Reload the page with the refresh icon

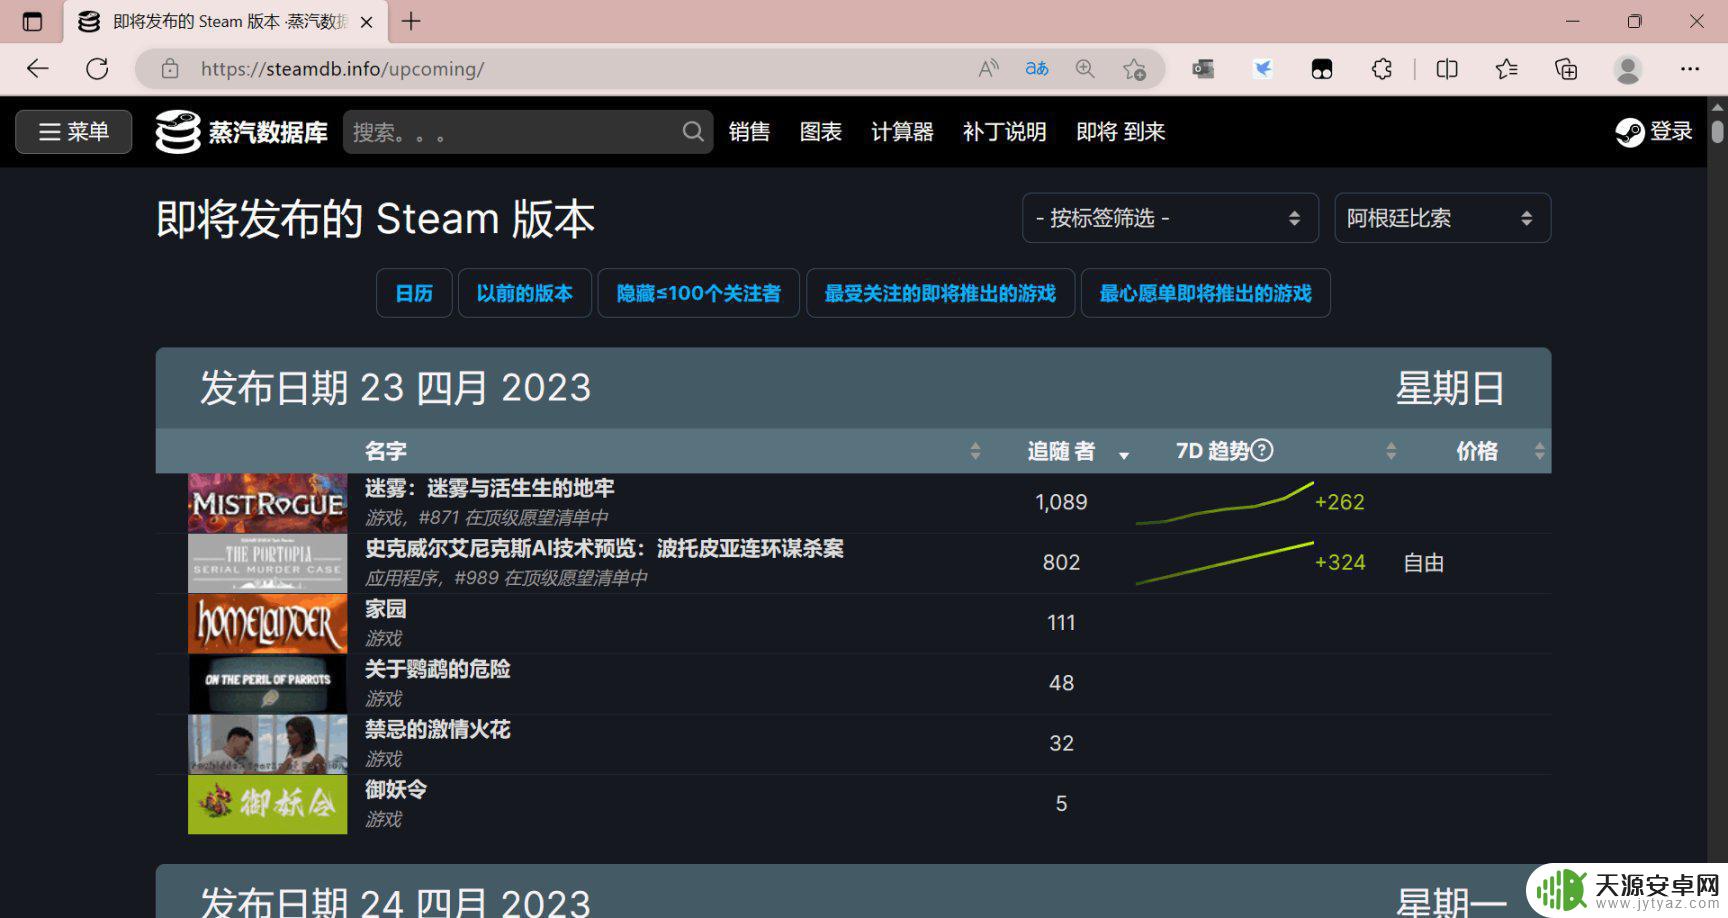tap(97, 69)
